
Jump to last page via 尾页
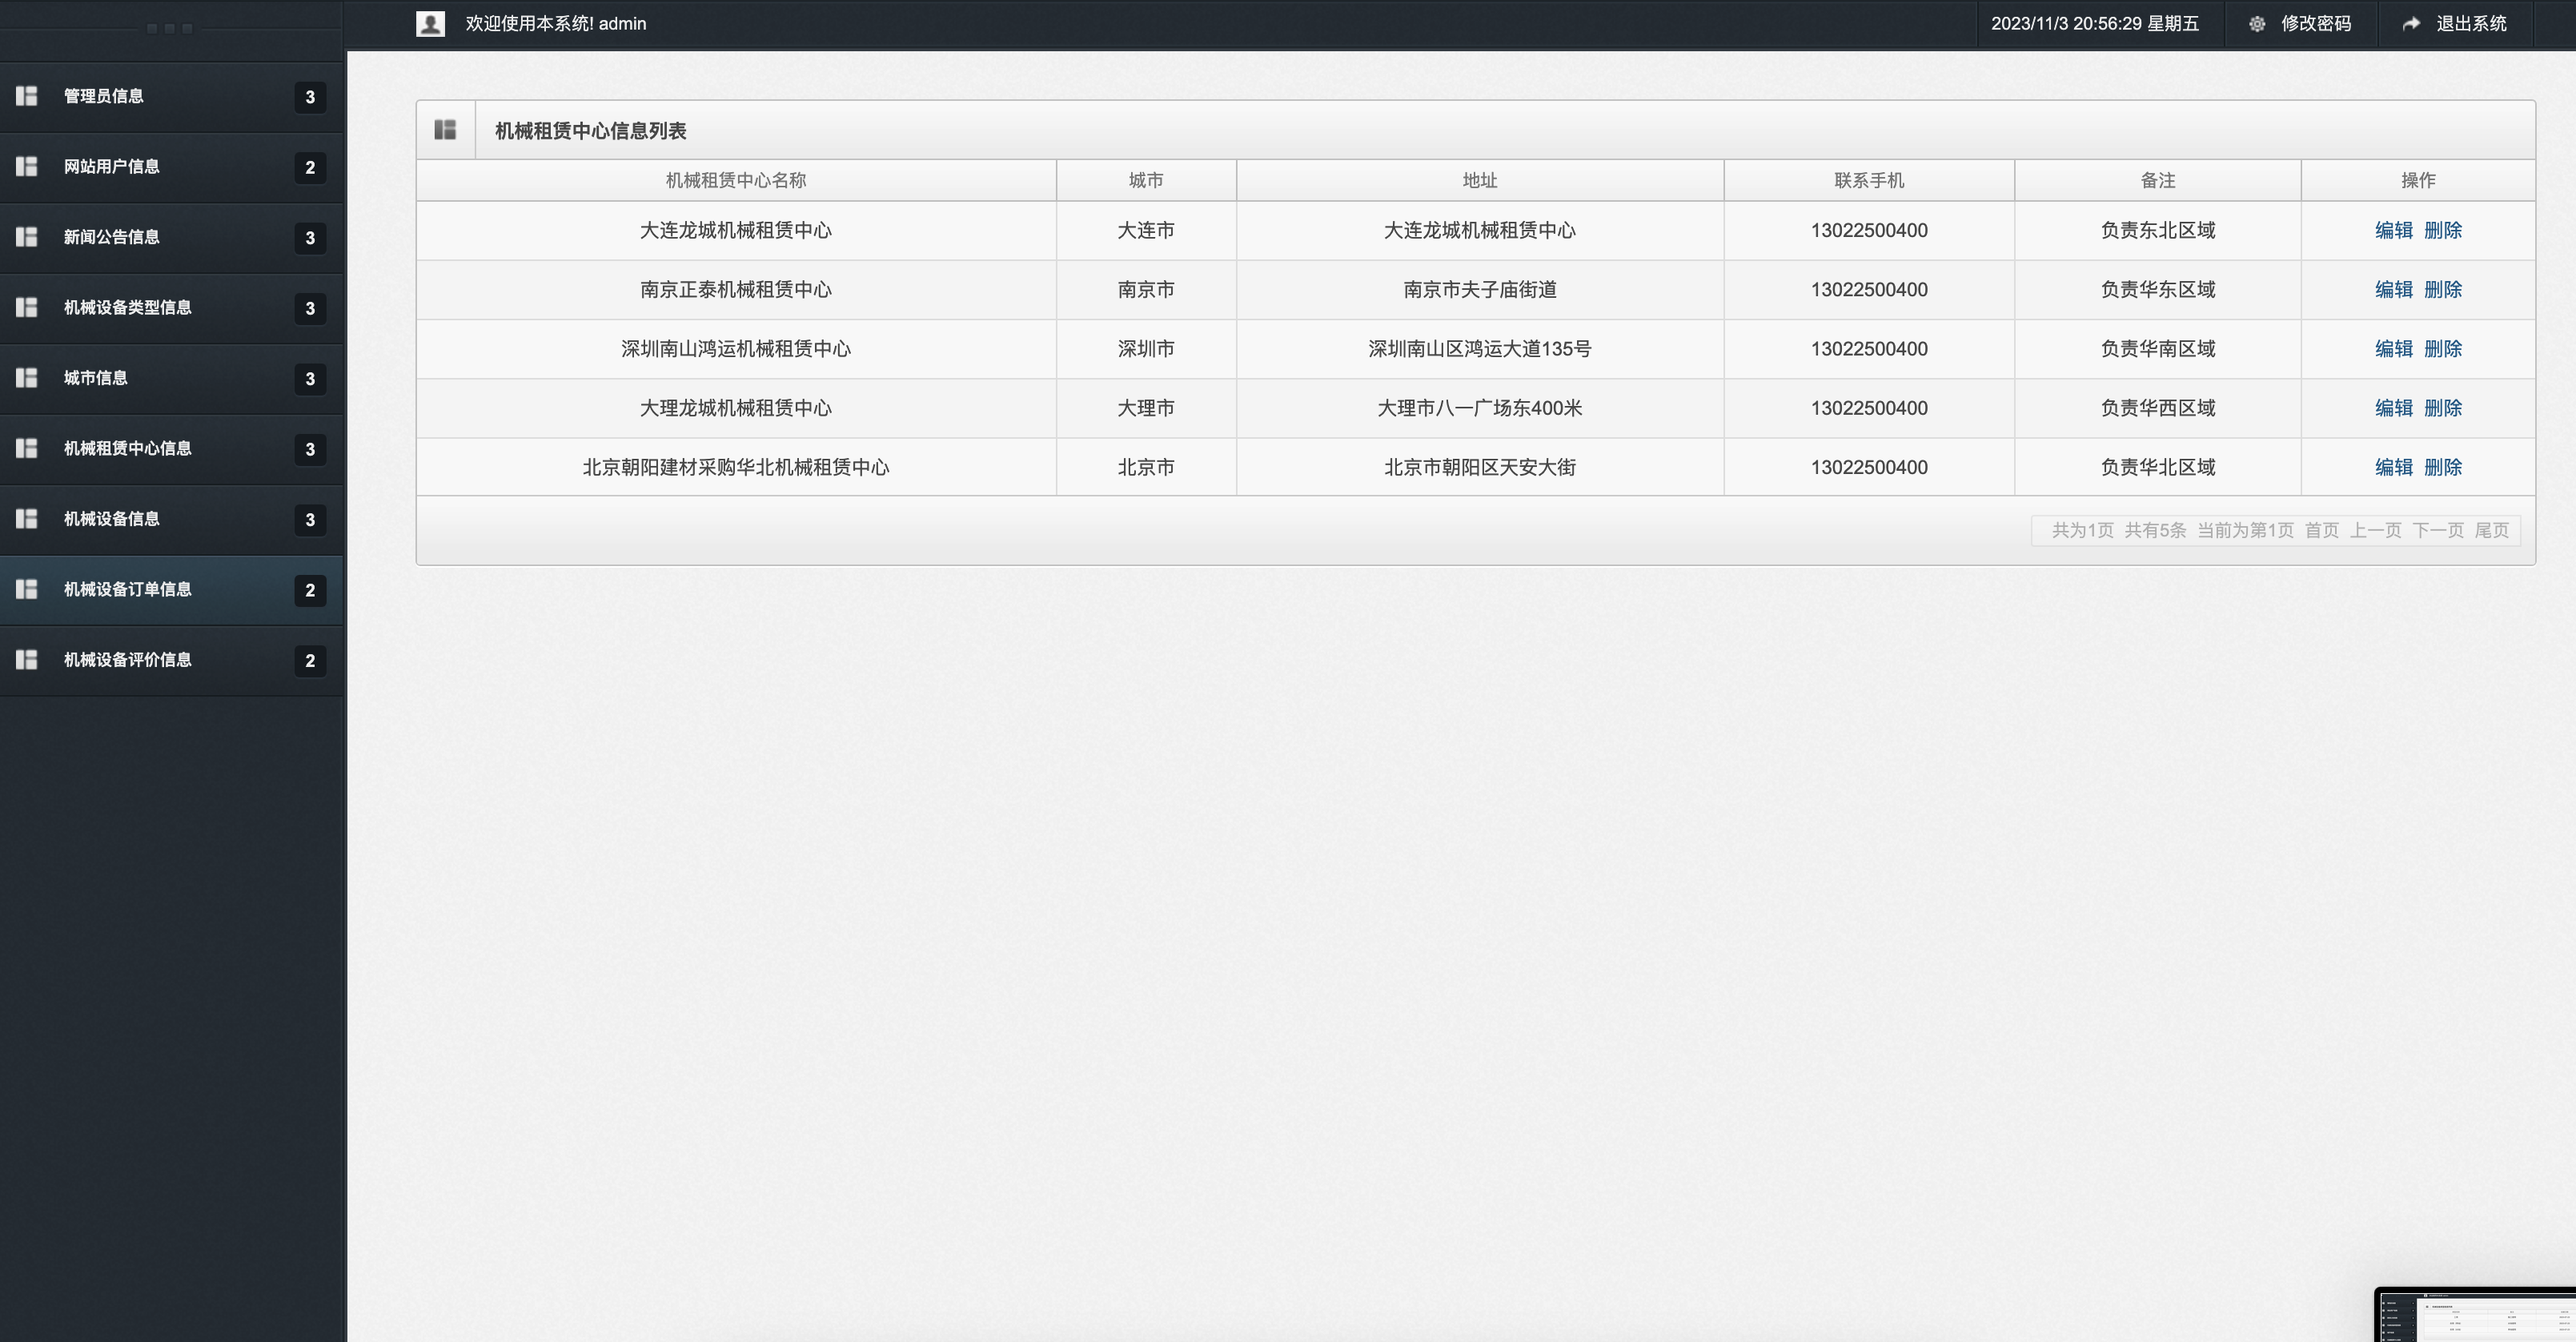pyautogui.click(x=2491, y=531)
